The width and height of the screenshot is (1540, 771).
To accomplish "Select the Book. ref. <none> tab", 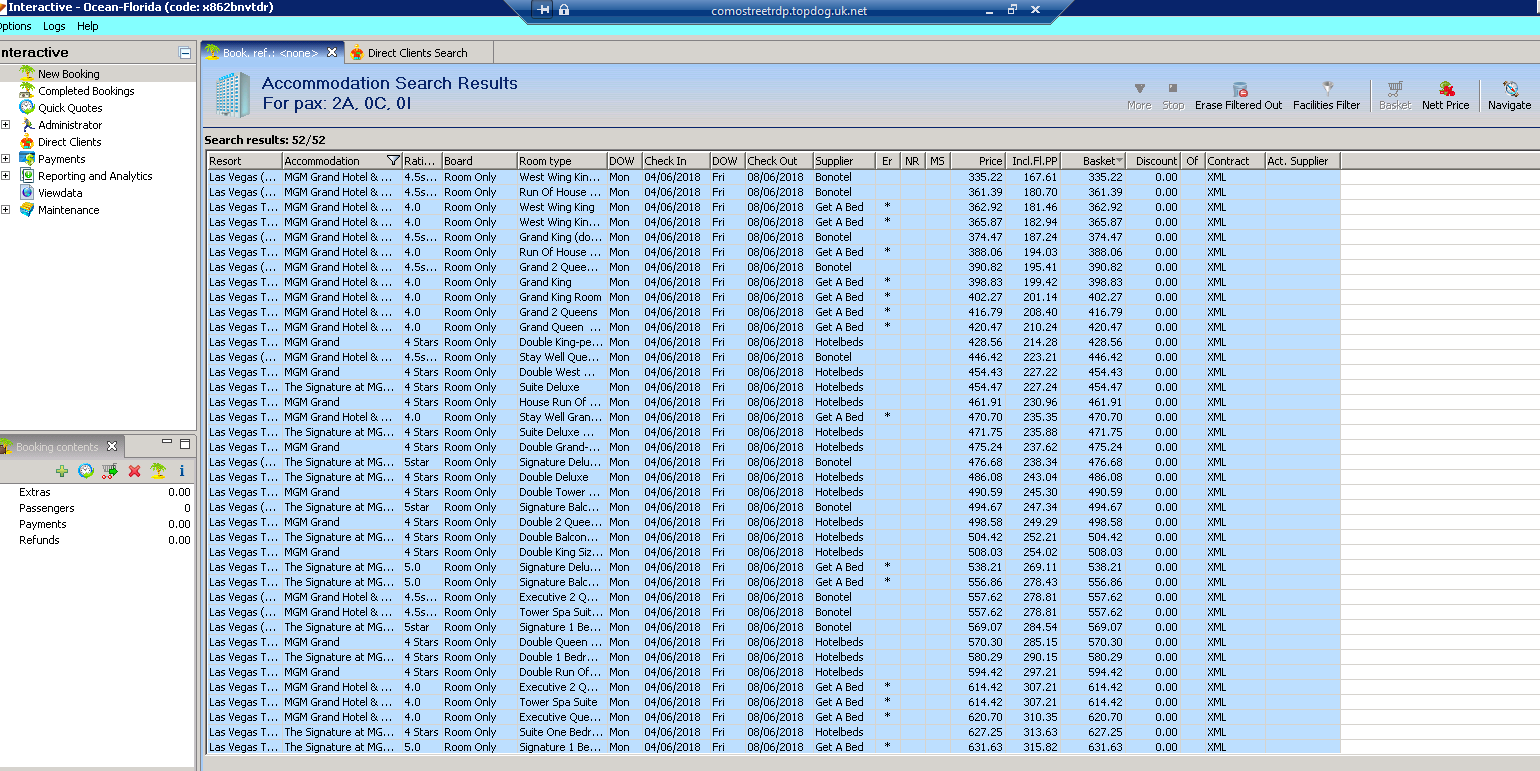I will coord(271,53).
